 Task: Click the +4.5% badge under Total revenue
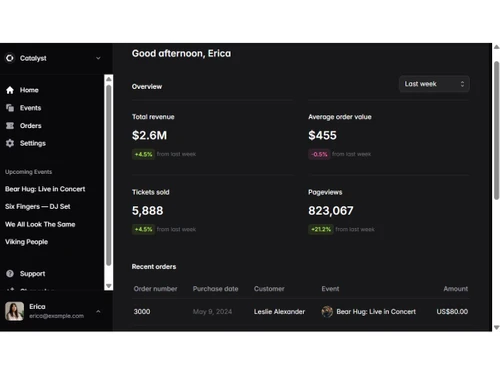point(143,154)
